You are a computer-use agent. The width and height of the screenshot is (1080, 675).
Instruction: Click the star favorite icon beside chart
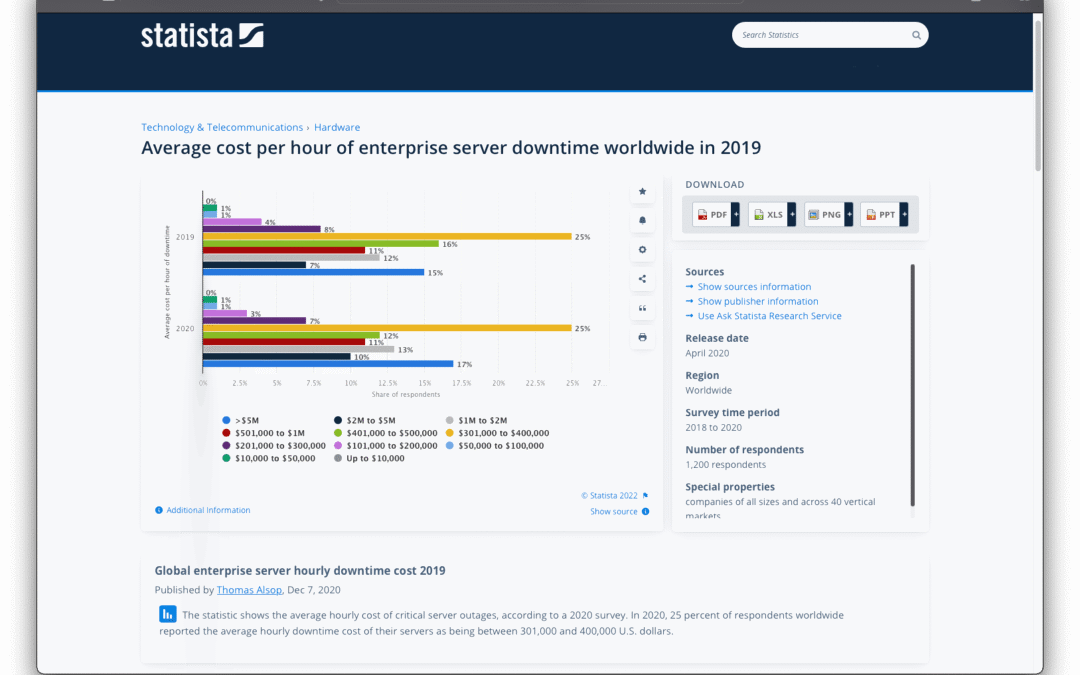(642, 191)
